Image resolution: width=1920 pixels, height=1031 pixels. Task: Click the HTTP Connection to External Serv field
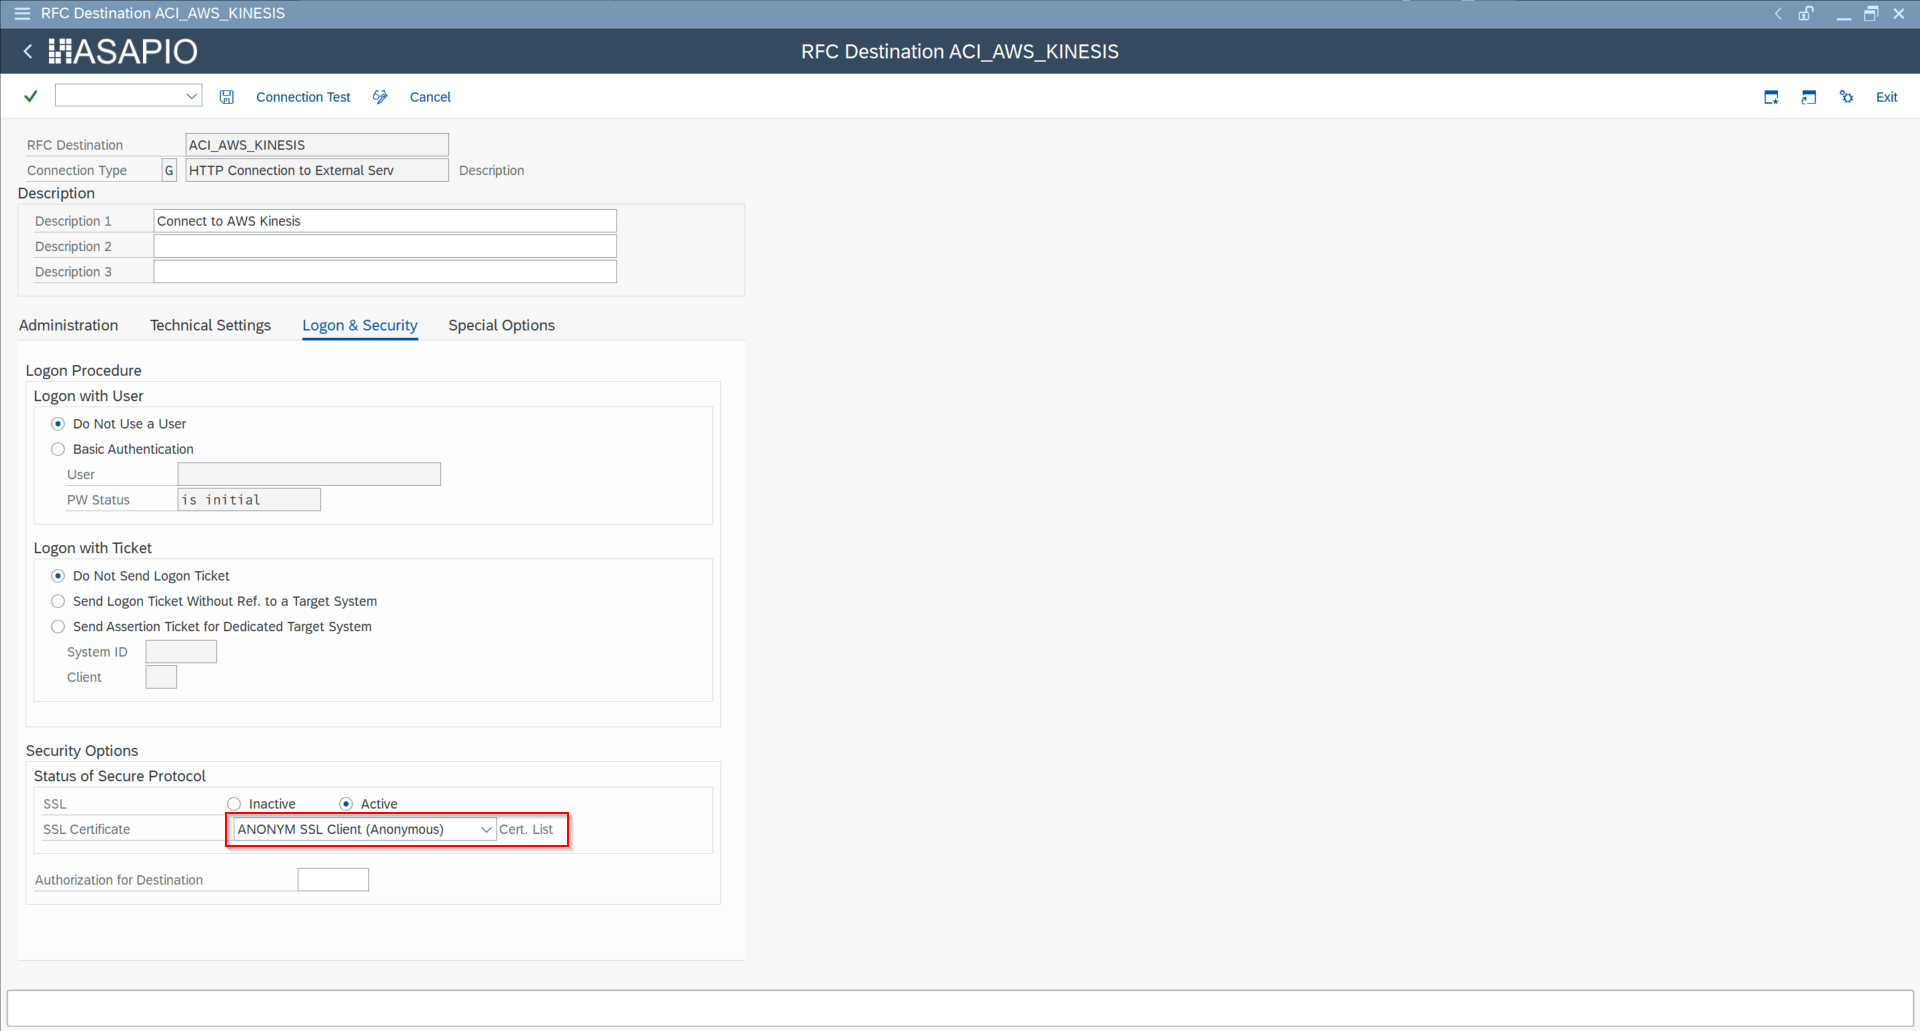click(317, 170)
